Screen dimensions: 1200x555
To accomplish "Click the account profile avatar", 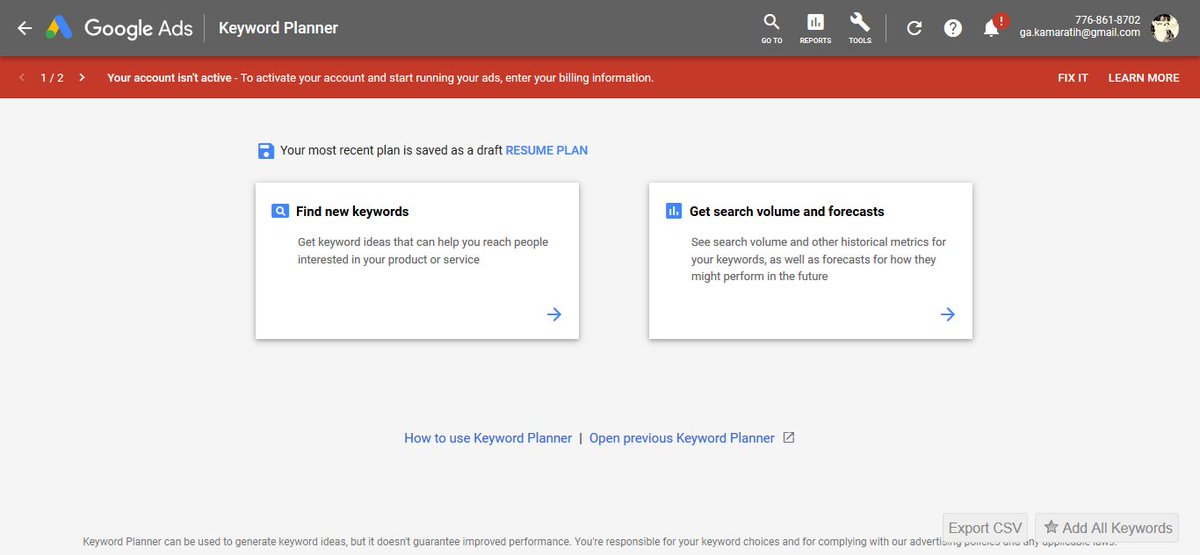I will [1165, 28].
